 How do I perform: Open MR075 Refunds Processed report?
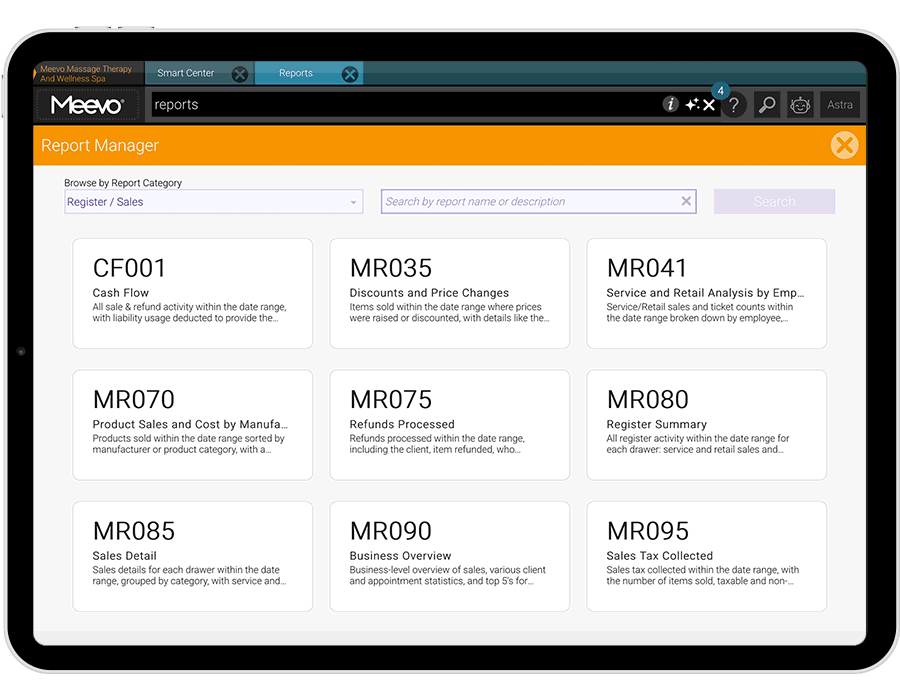click(449, 425)
